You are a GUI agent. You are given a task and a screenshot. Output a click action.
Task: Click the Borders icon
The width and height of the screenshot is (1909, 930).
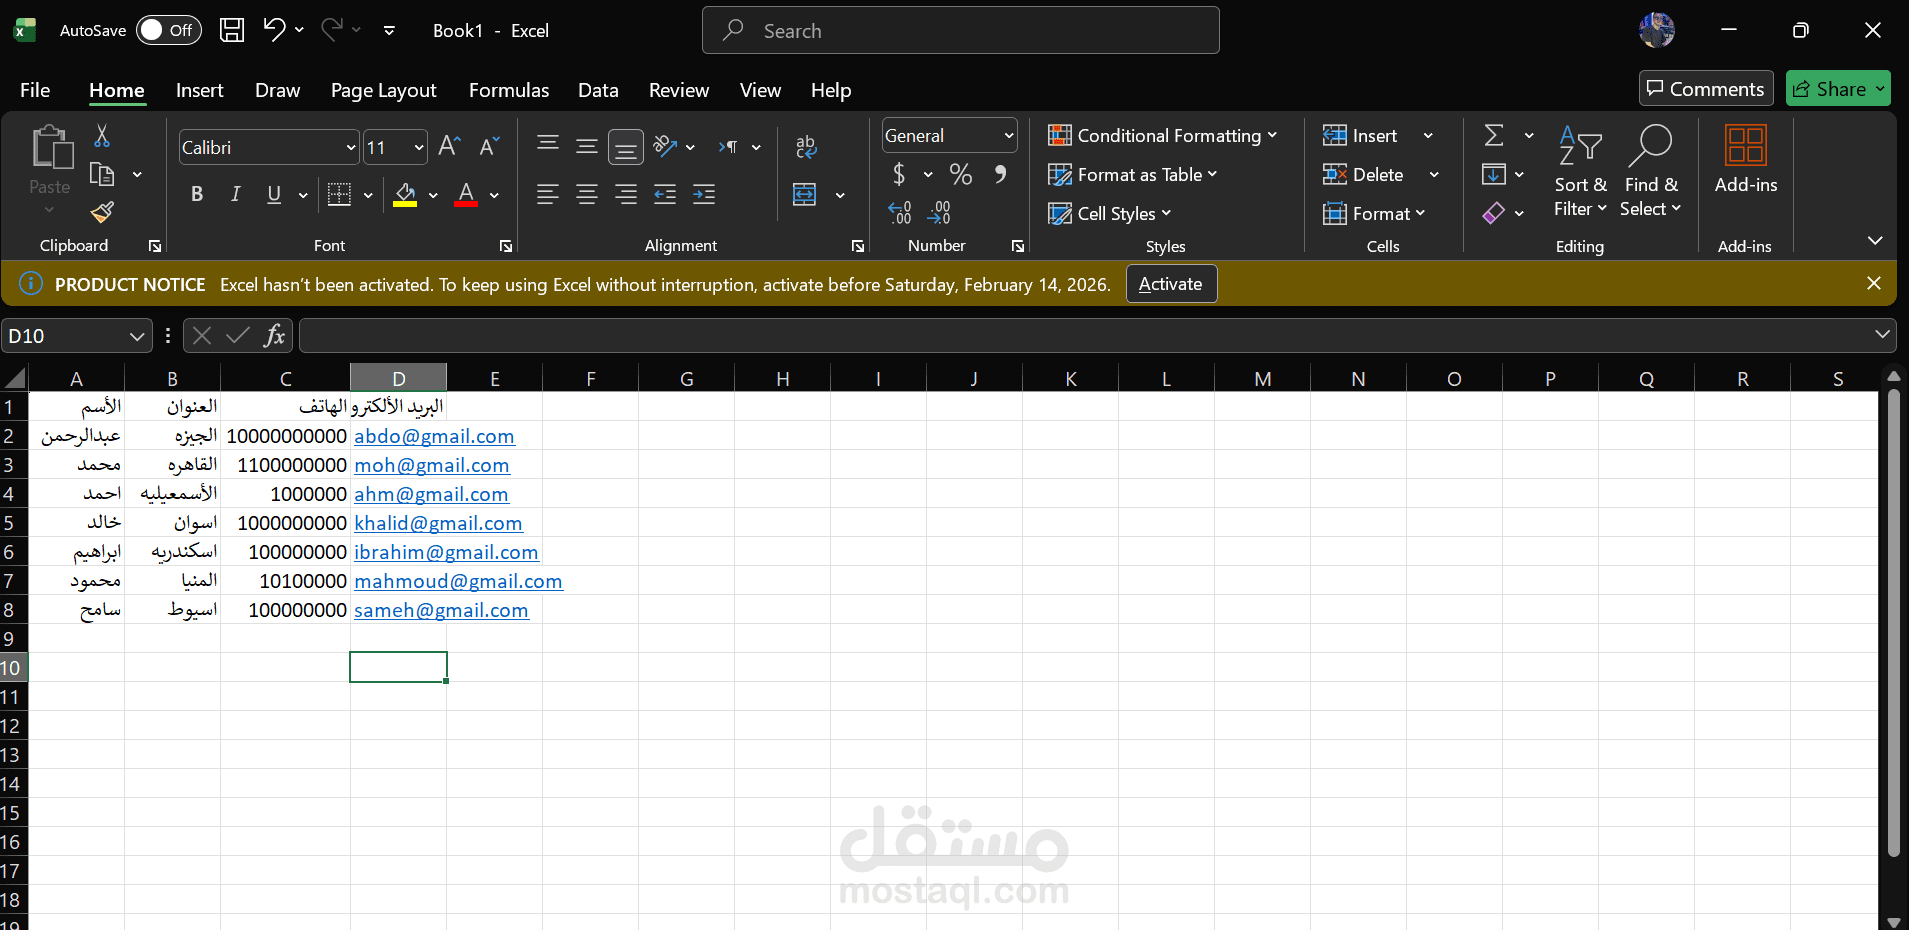tap(340, 194)
